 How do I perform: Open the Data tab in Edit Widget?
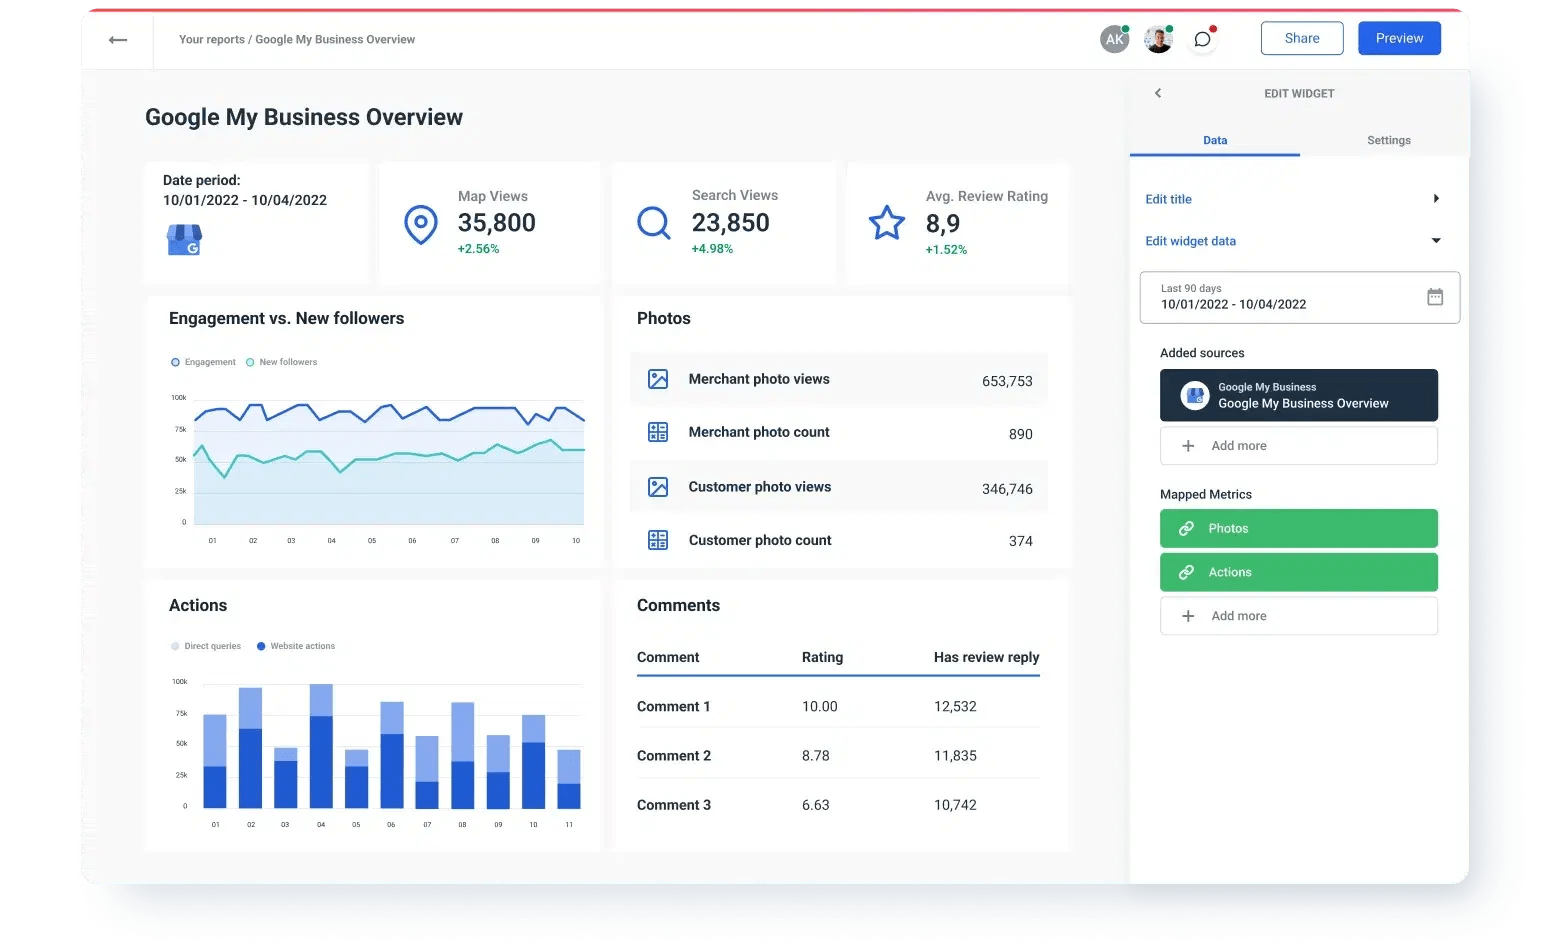click(x=1214, y=140)
